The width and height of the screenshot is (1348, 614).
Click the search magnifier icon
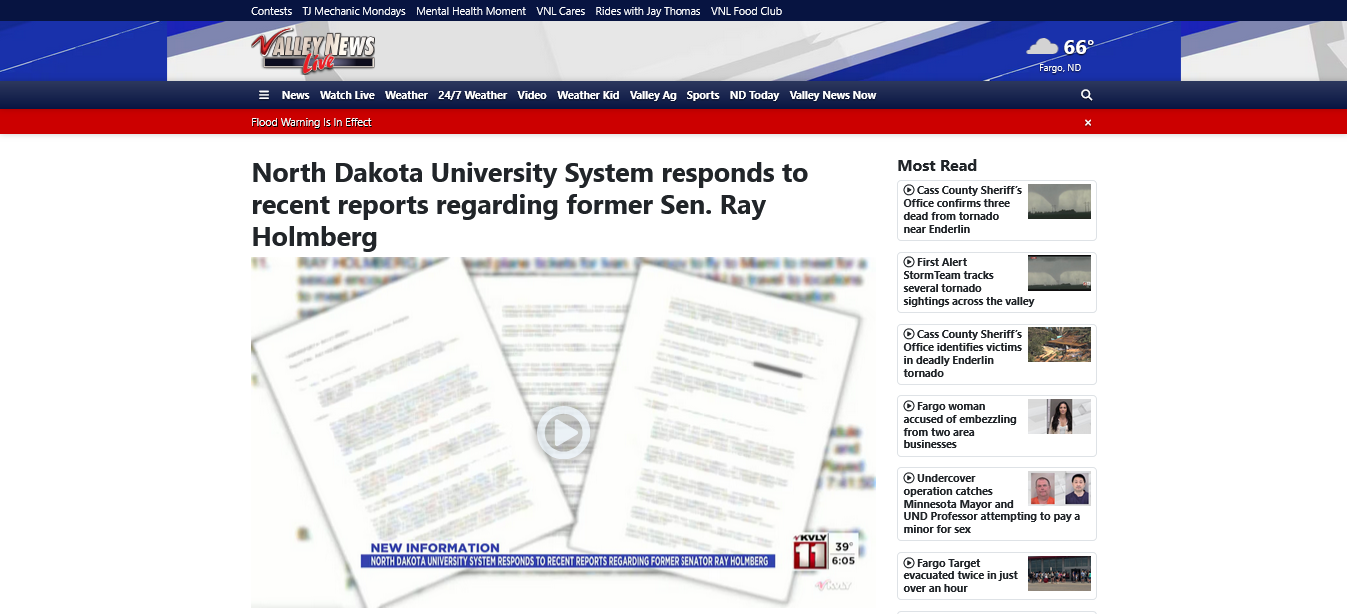1087,95
